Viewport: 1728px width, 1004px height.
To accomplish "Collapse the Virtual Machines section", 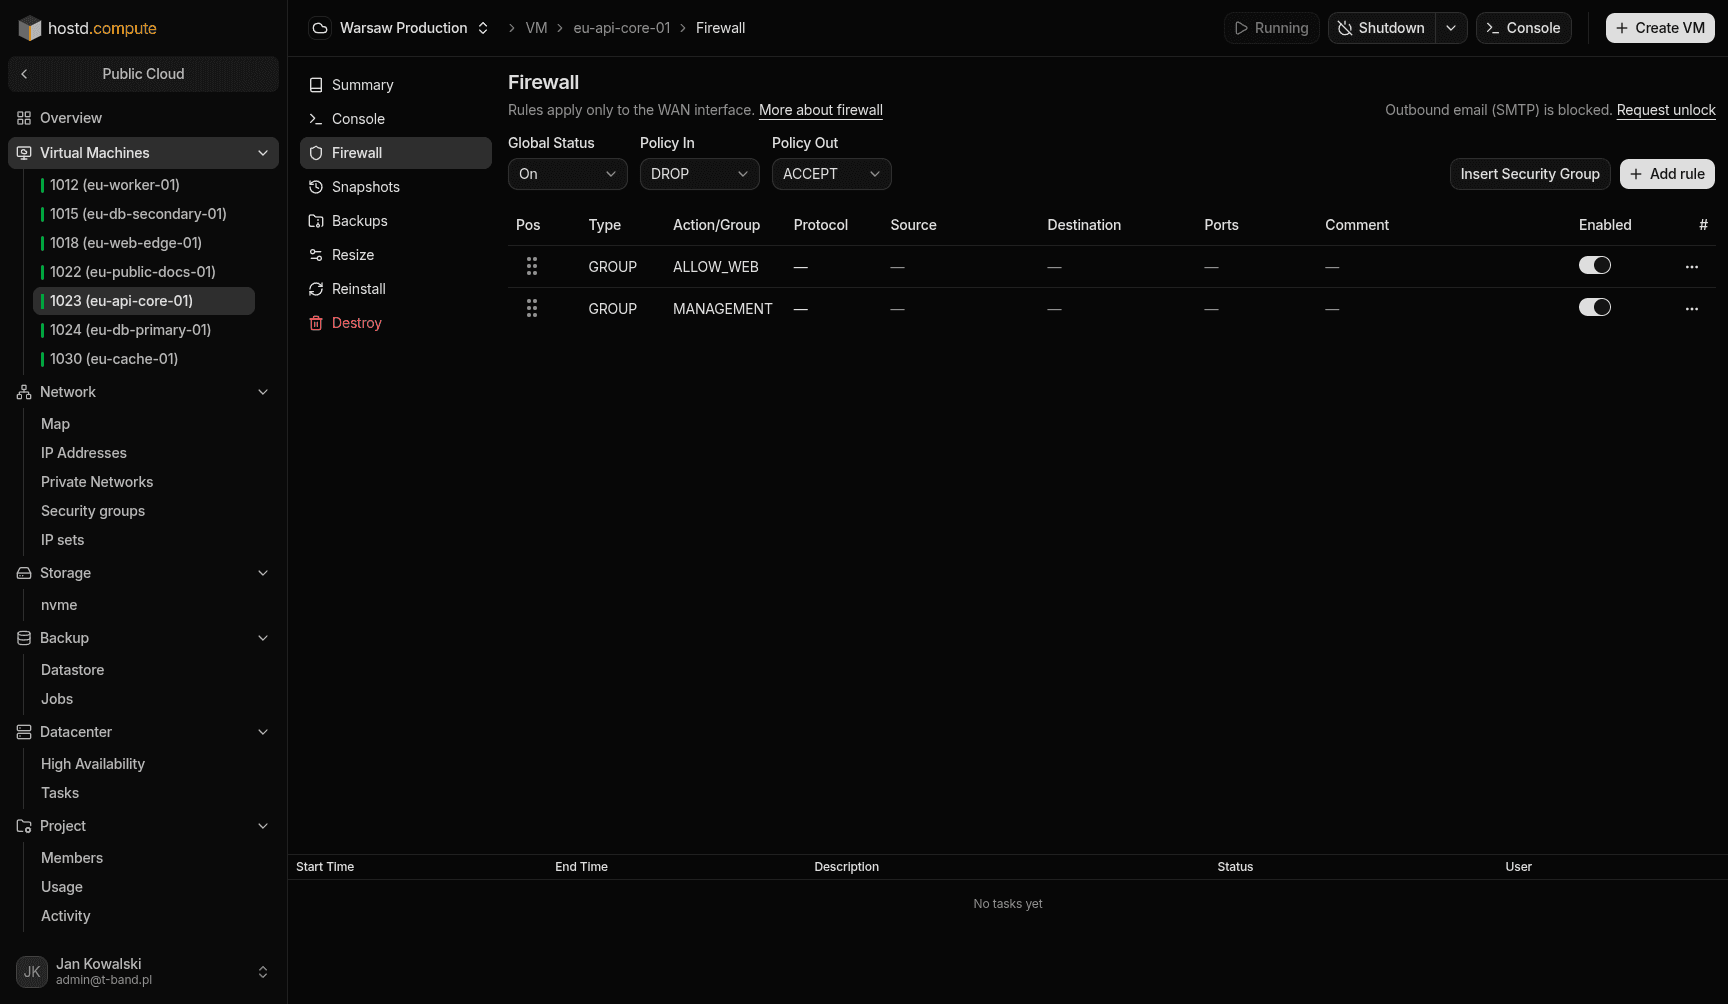I will (263, 153).
